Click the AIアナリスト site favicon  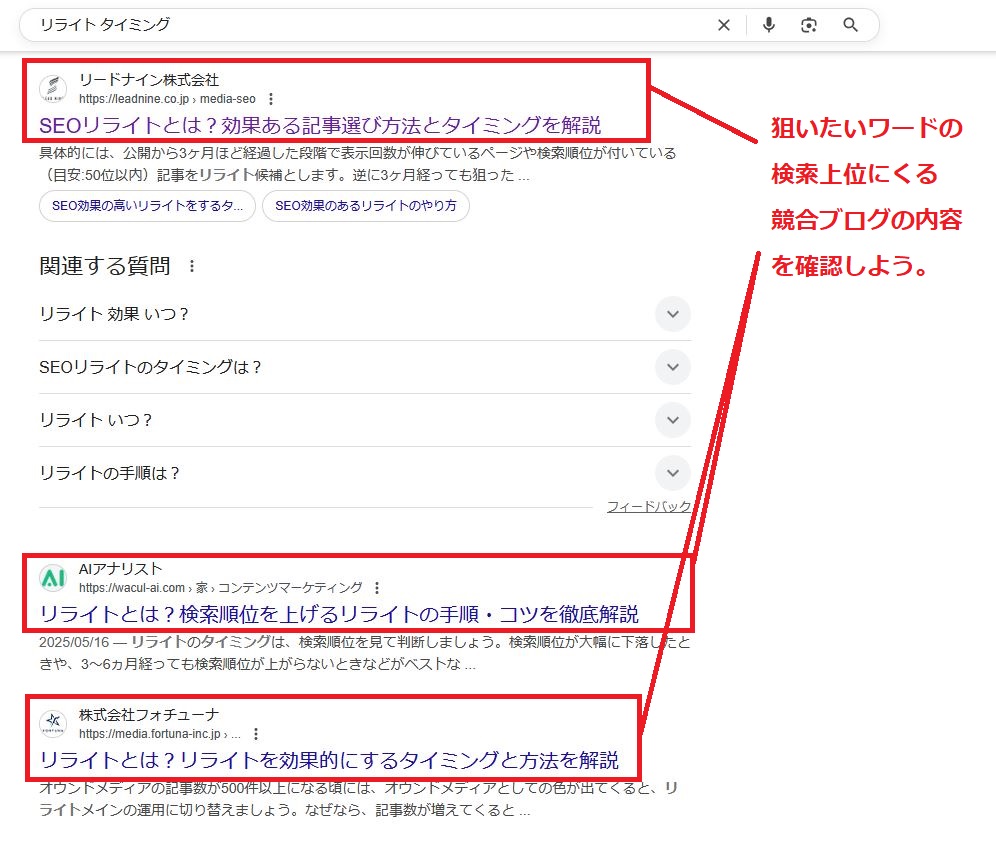(x=53, y=578)
